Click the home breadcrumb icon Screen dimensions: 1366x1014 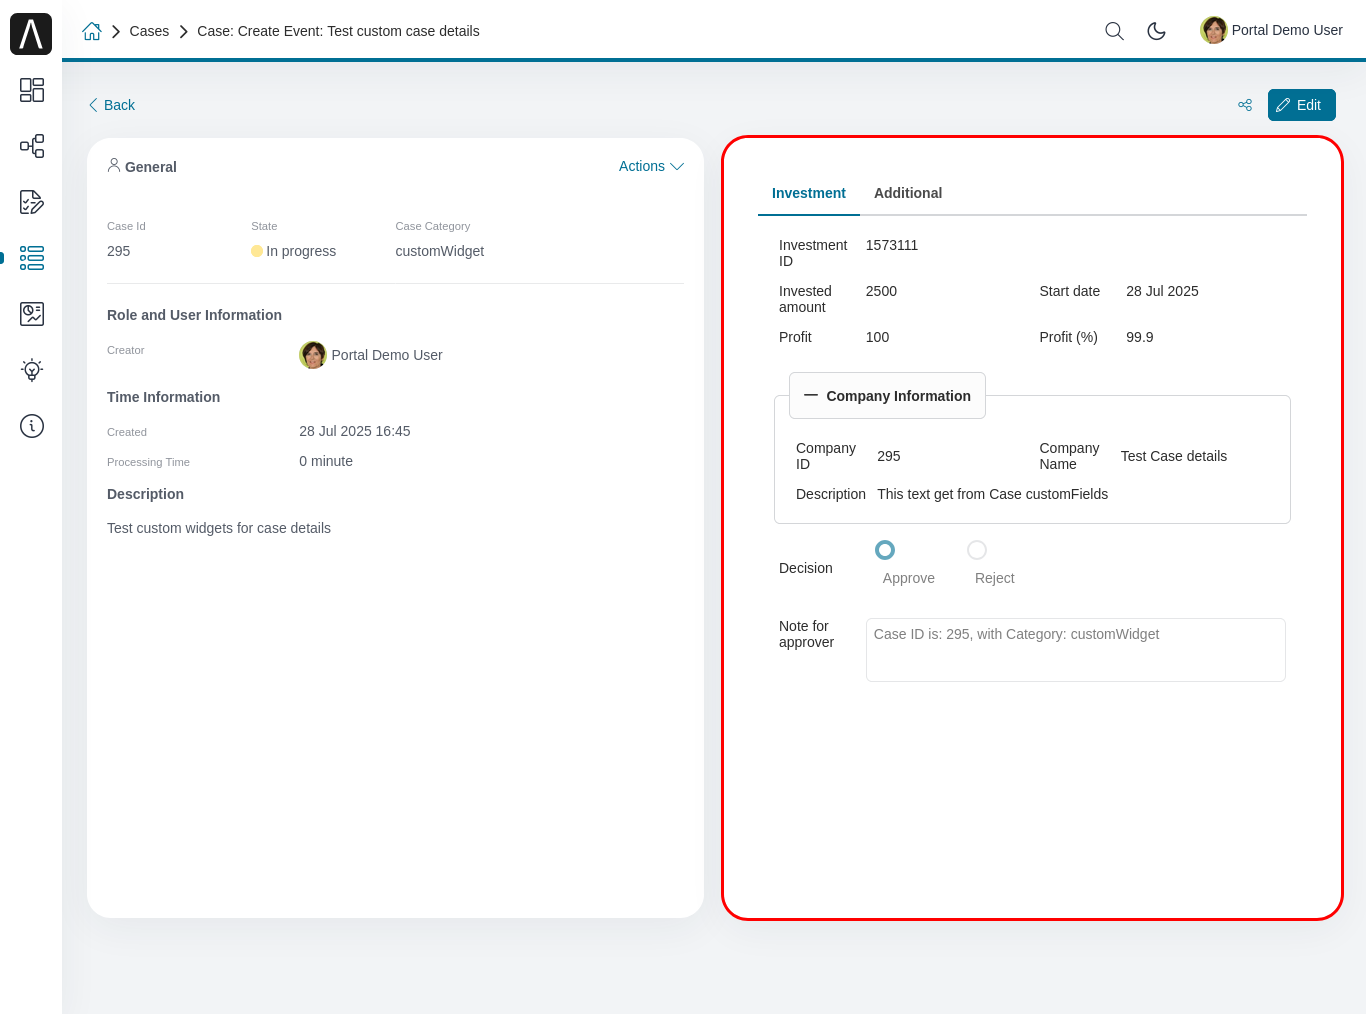(x=92, y=31)
